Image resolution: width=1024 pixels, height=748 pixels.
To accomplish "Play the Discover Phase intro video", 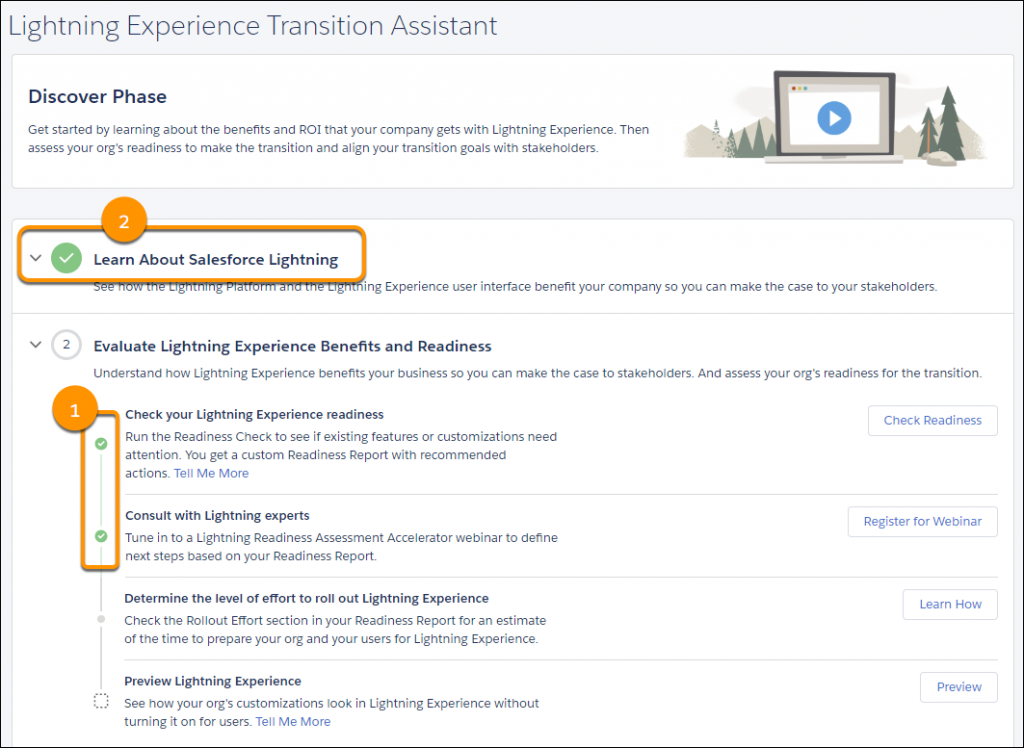I will (832, 118).
